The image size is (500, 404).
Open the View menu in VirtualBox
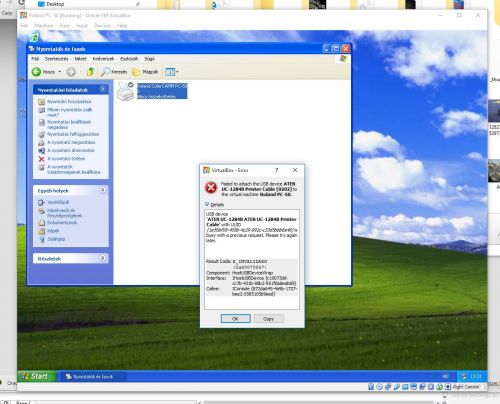pos(65,26)
